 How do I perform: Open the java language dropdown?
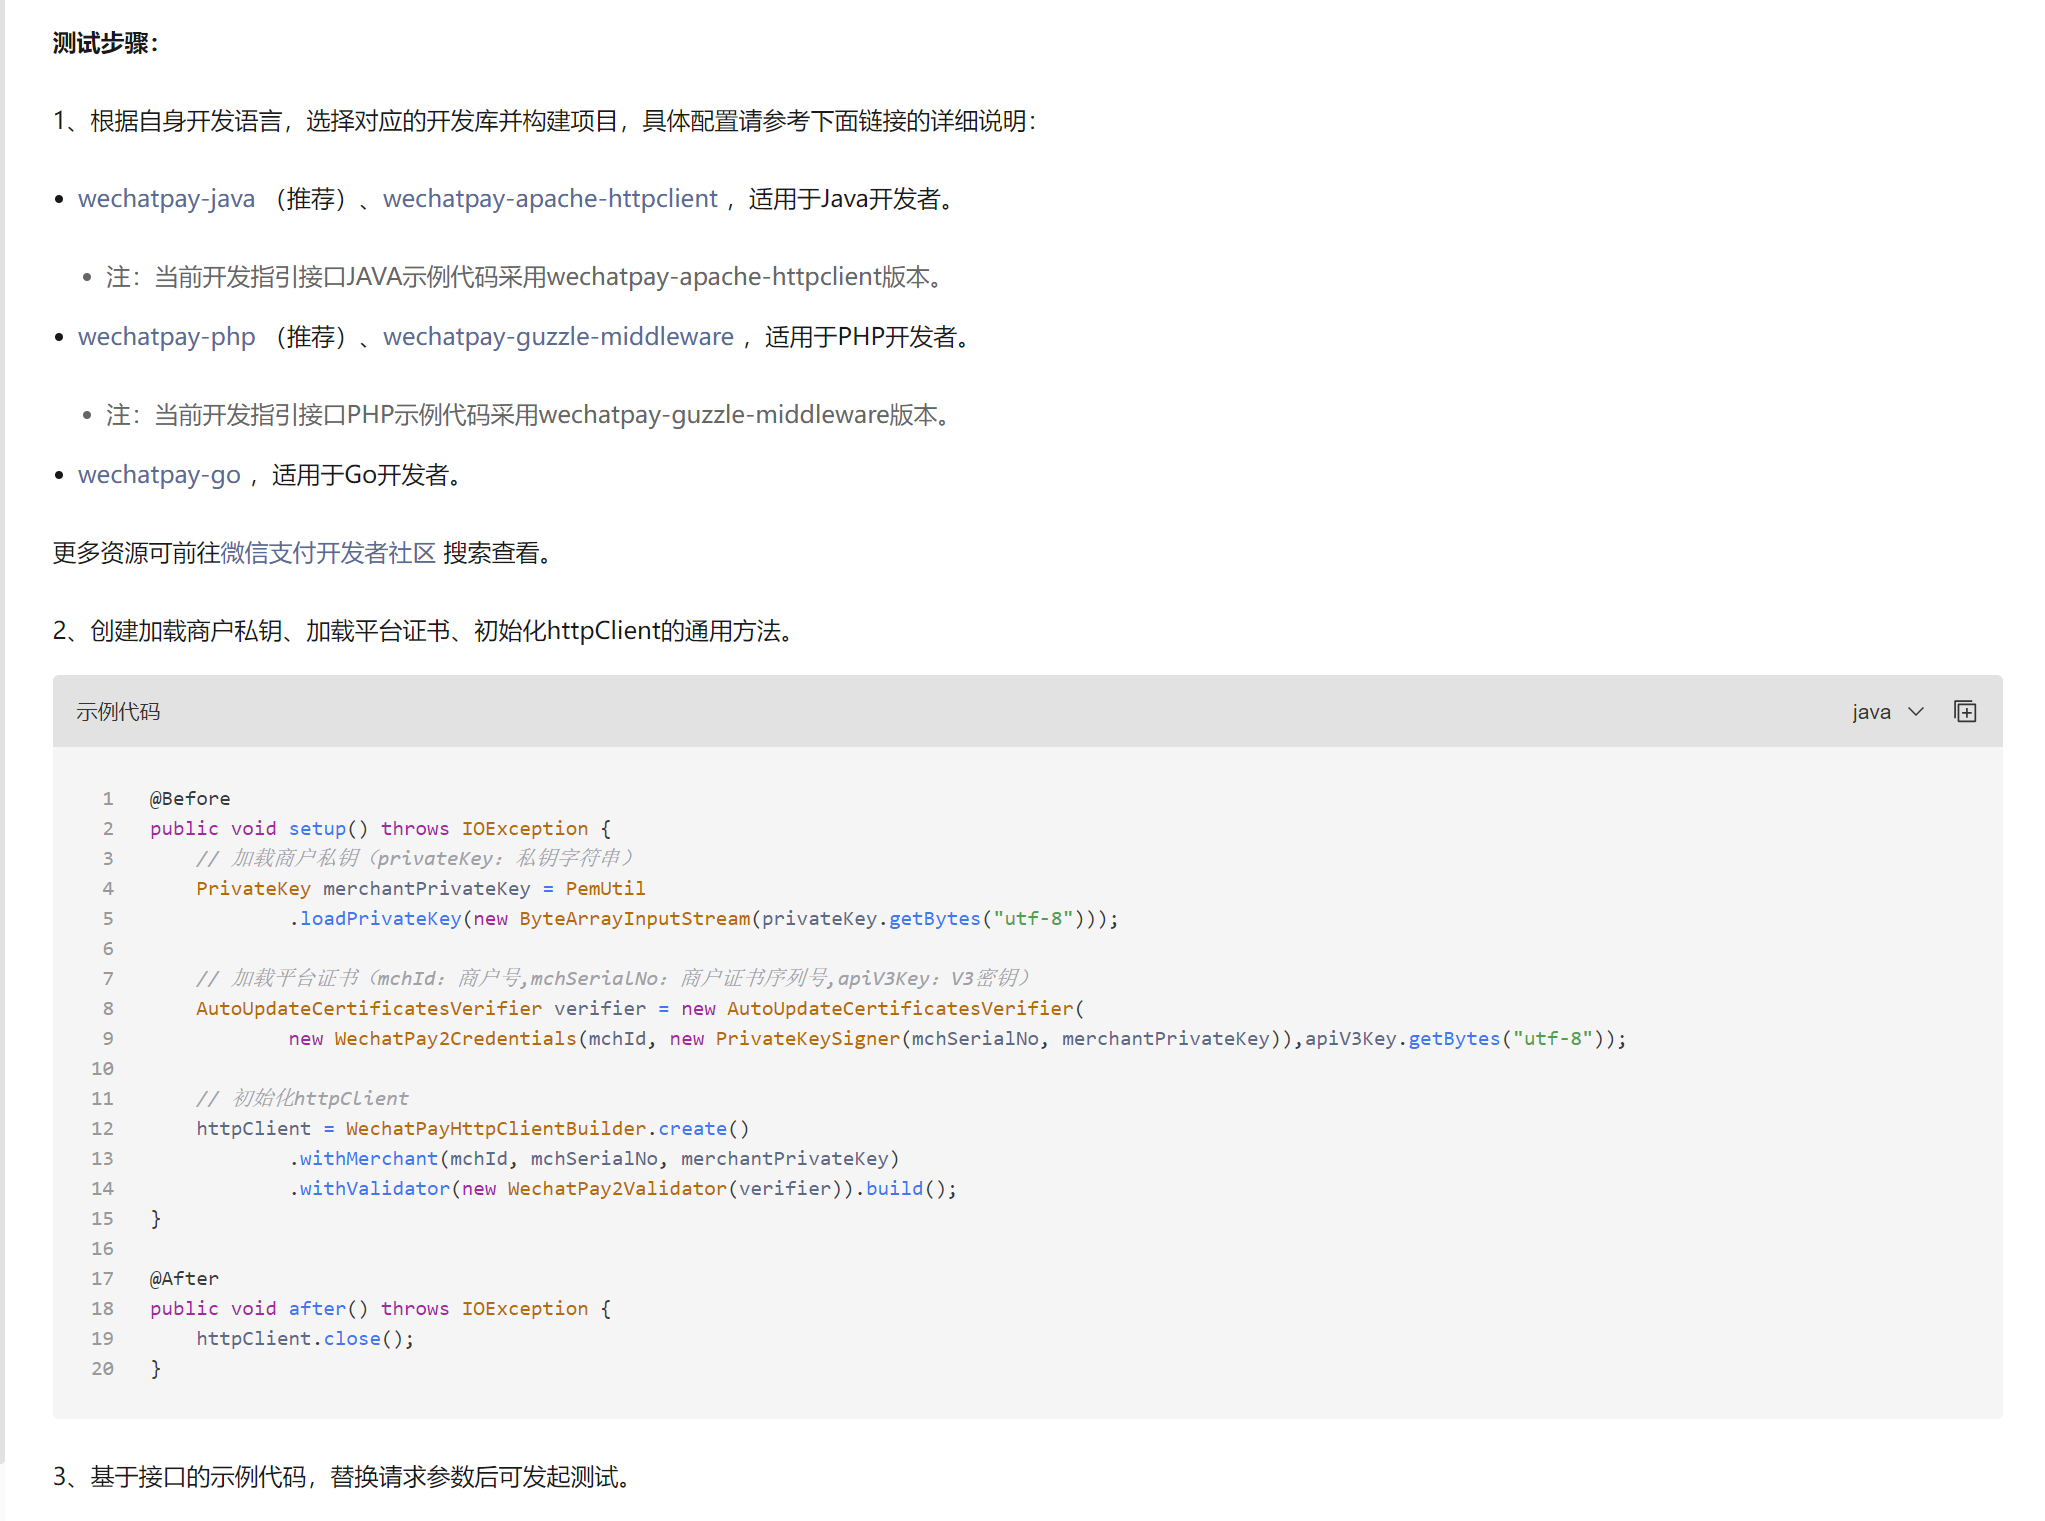(1871, 712)
